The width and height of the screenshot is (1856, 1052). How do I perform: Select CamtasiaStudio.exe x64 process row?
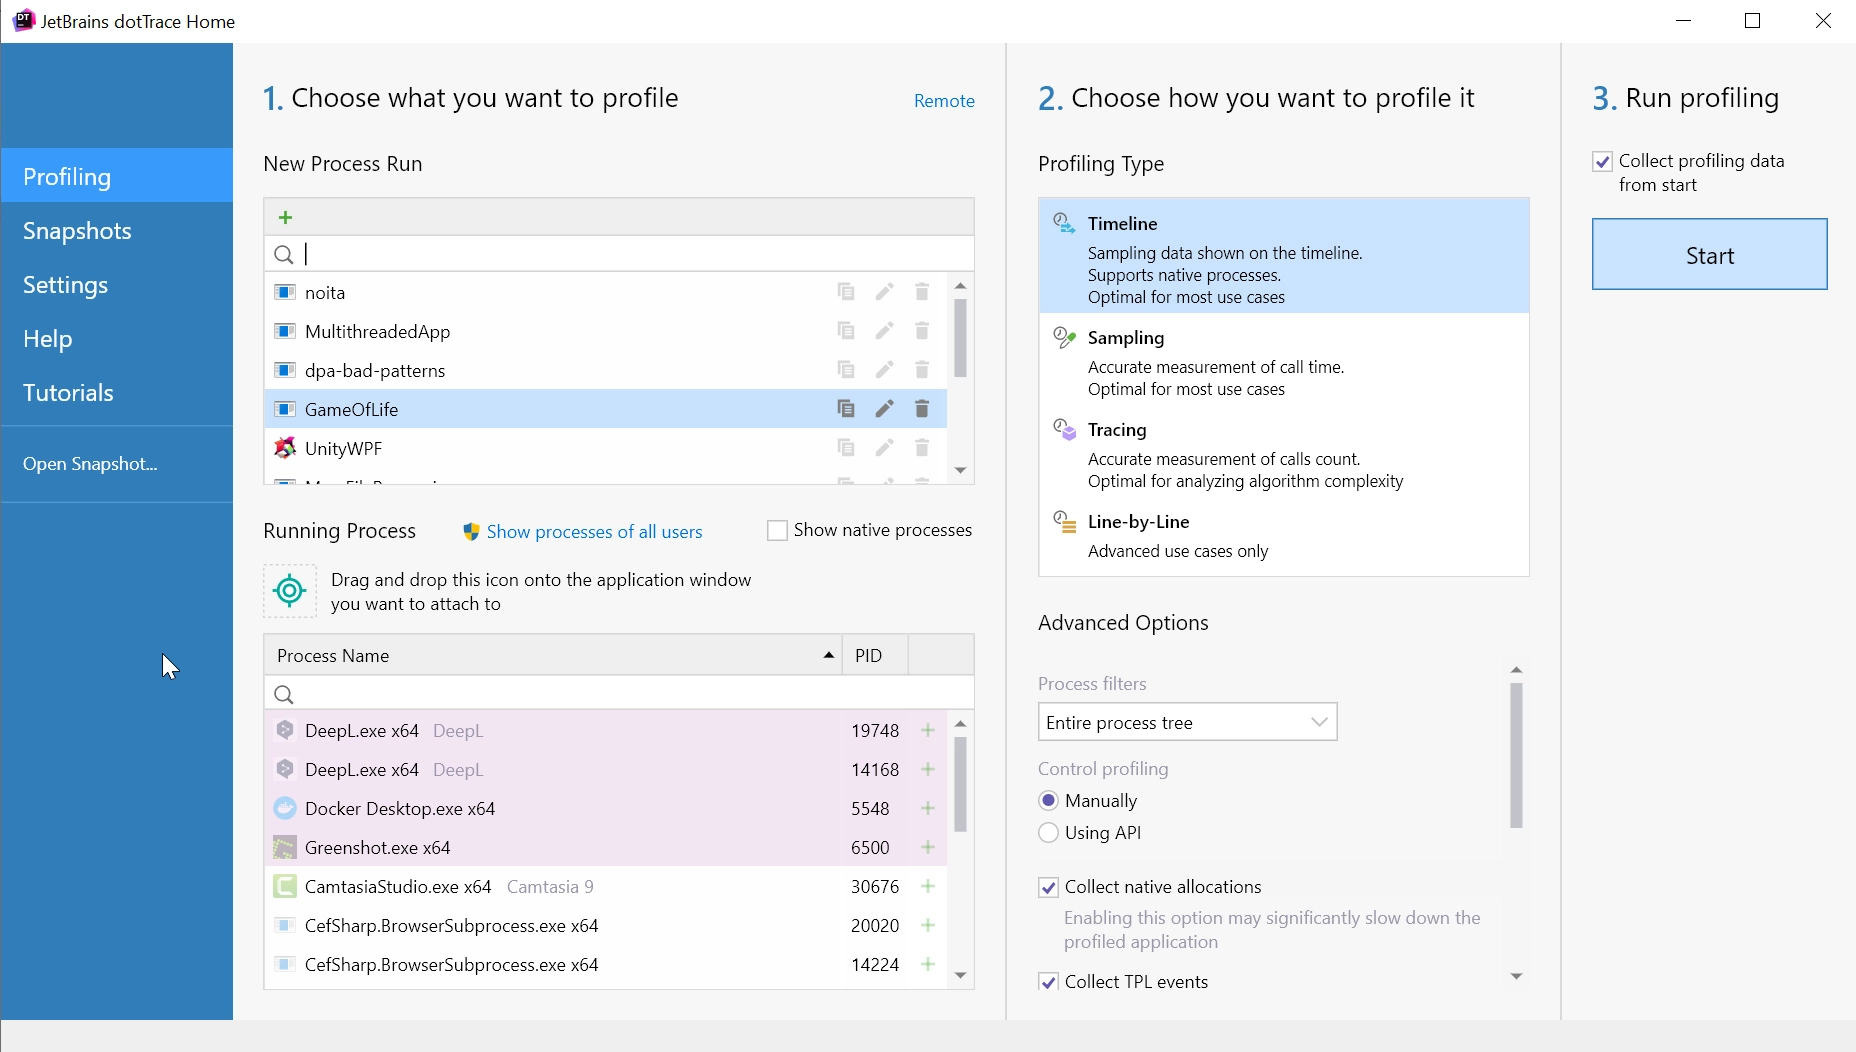click(606, 887)
